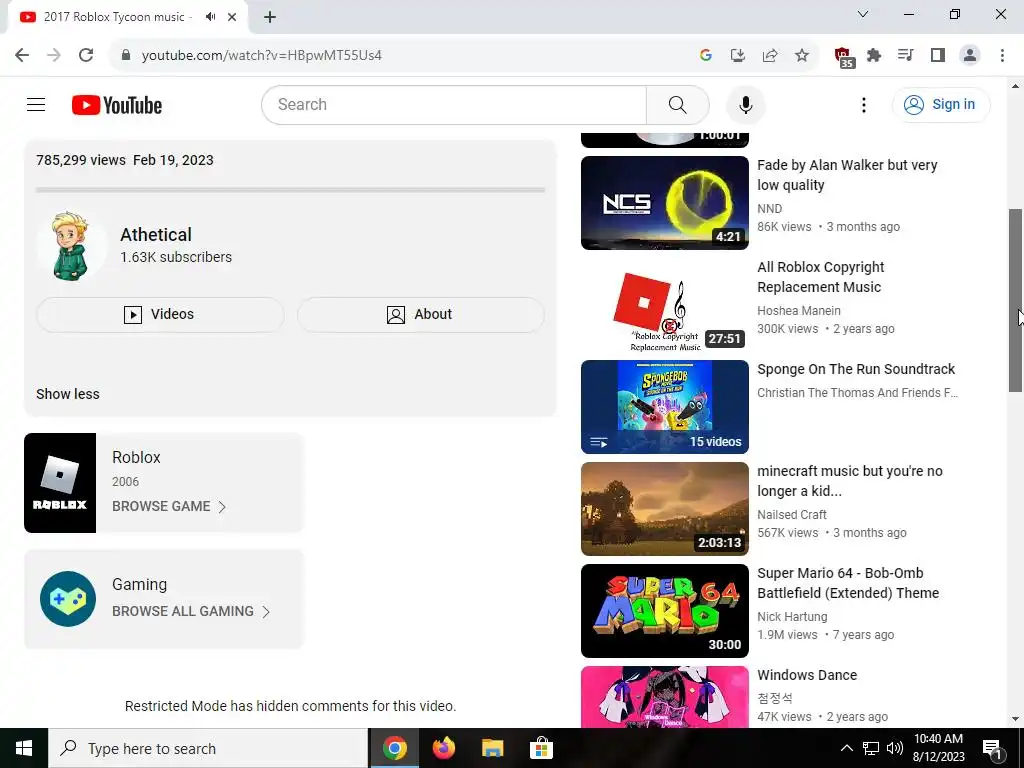This screenshot has width=1024, height=768.
Task: Click the install app icon in address bar
Action: (x=737, y=55)
